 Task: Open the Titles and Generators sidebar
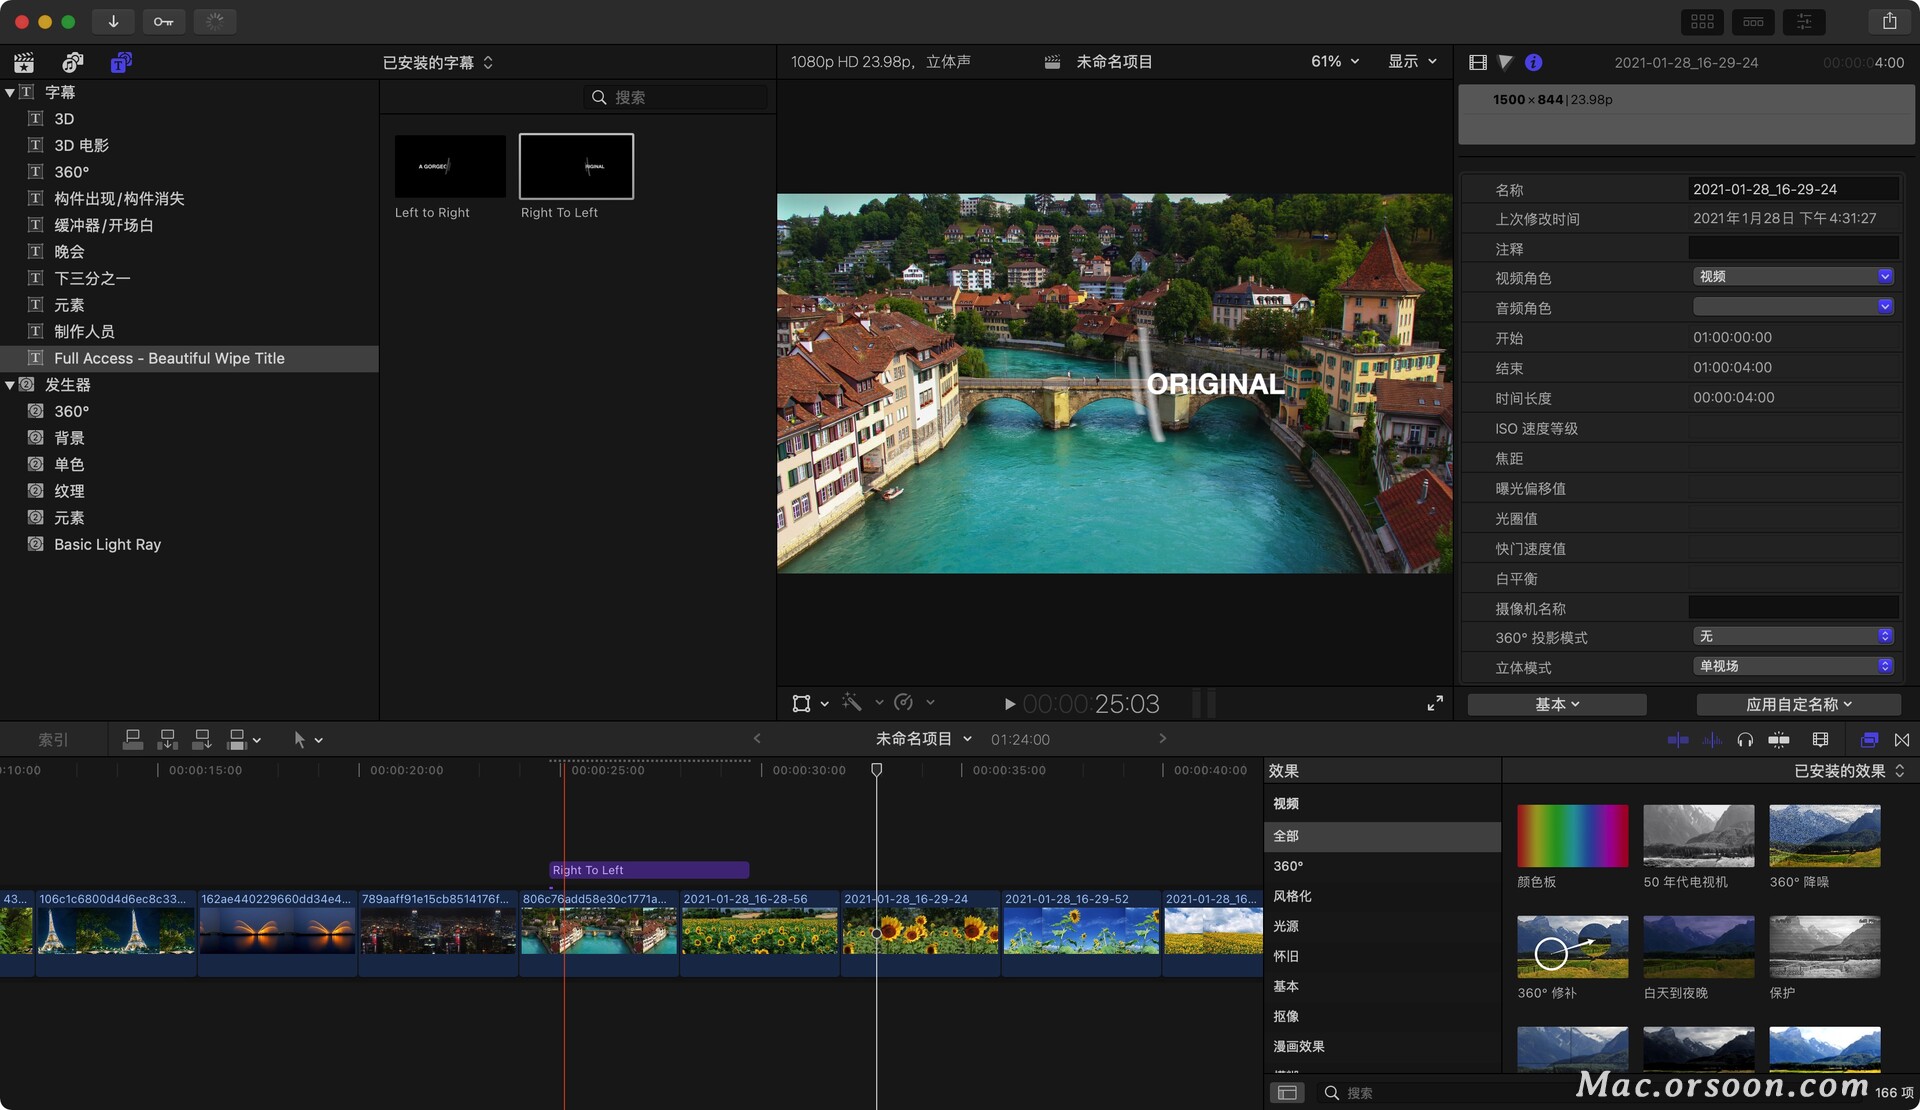pyautogui.click(x=121, y=63)
